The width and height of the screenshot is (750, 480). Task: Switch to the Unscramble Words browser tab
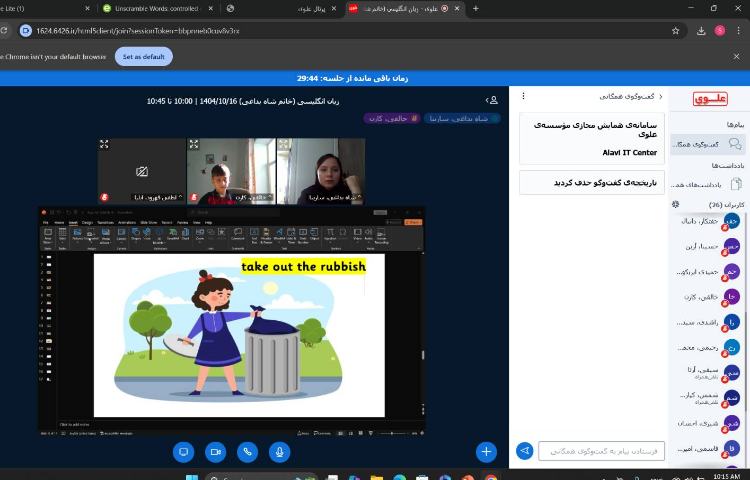[155, 8]
